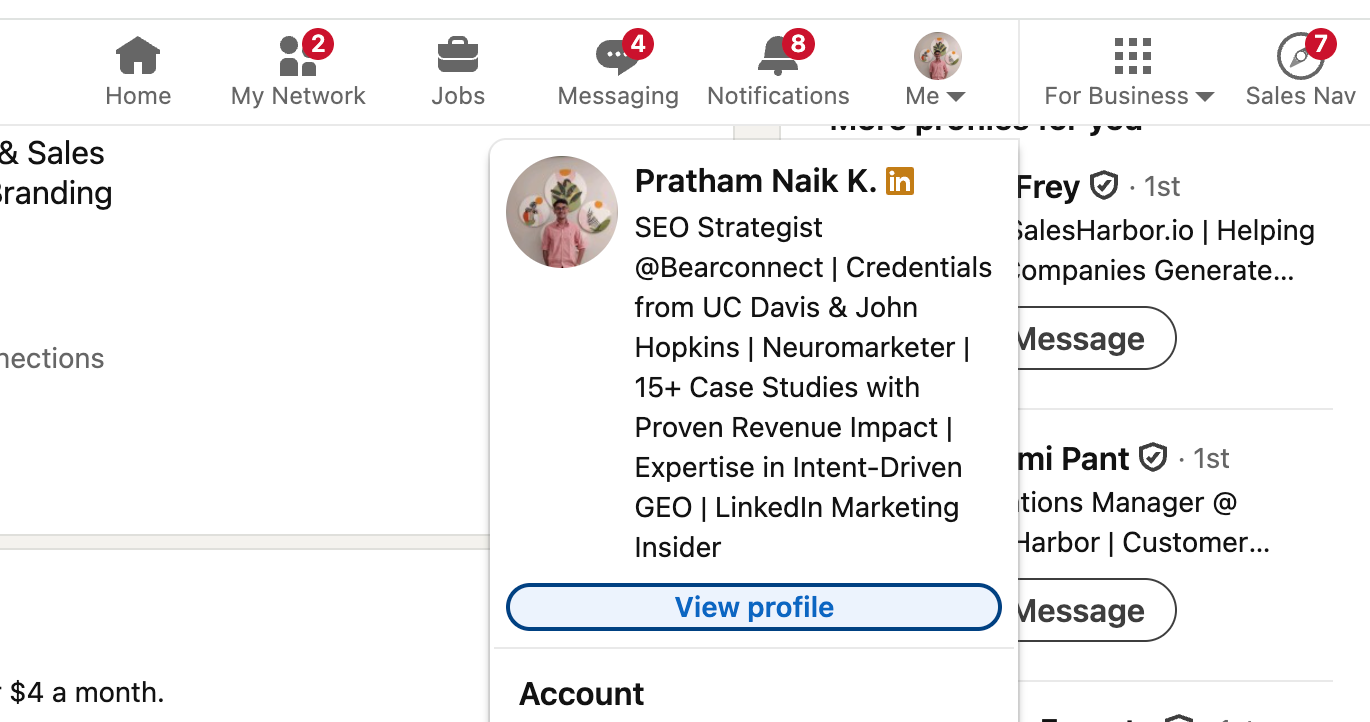Message the Pant profile suggestion
Screen dimensions: 1370x722
pos(1094,610)
